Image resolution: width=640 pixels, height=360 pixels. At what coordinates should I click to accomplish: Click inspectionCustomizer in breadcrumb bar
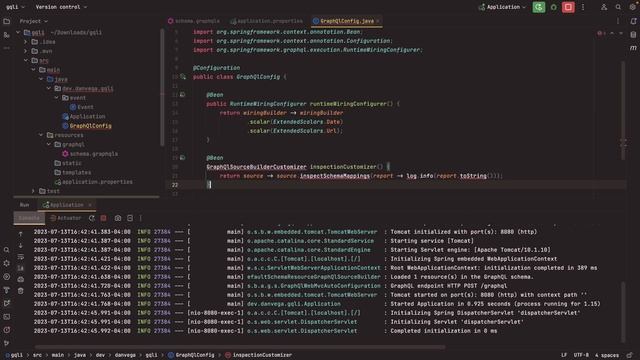click(258, 355)
